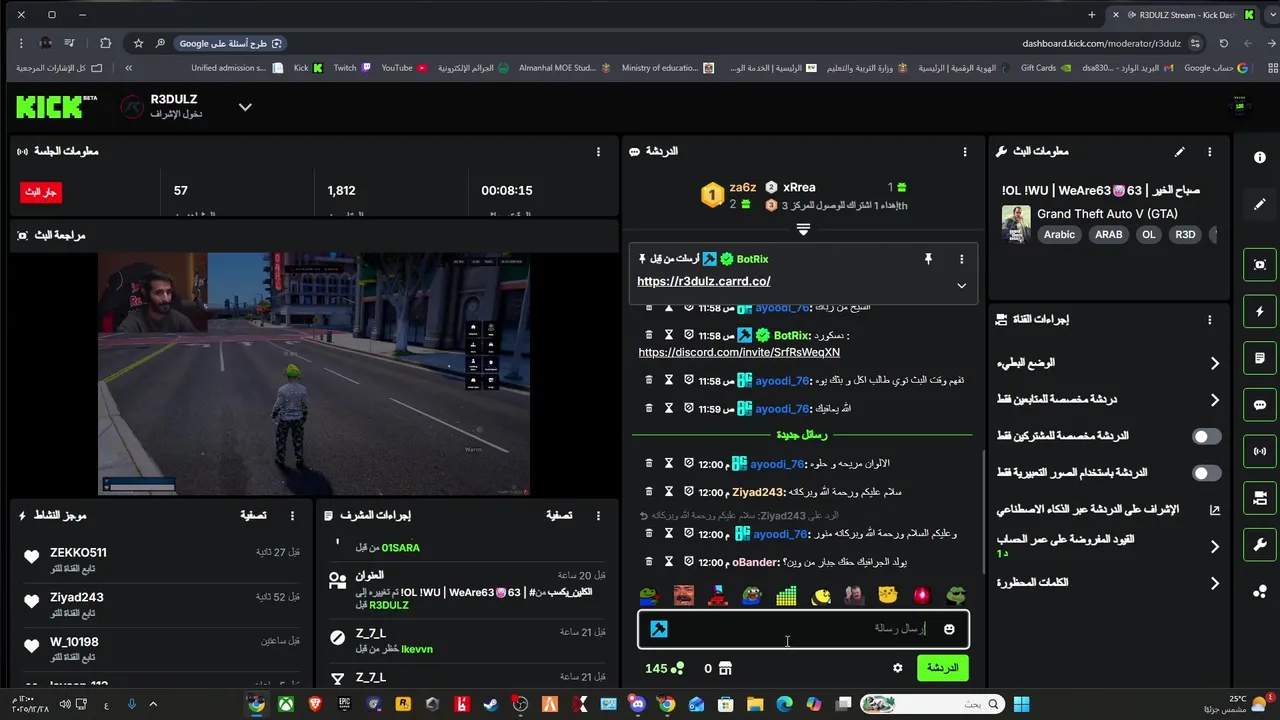Toggle the lightning bolt sidebar button
Image resolution: width=1280 pixels, height=720 pixels.
1260,312
